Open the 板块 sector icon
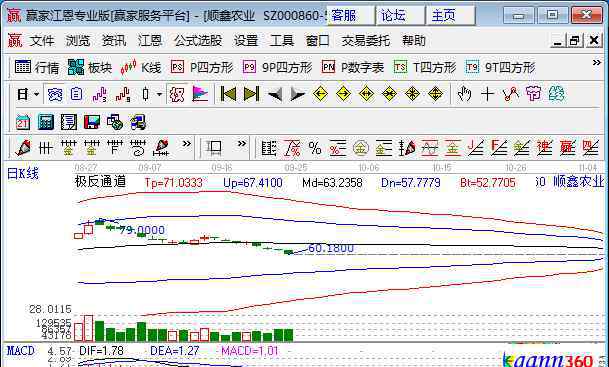This screenshot has width=609, height=367. (89, 68)
